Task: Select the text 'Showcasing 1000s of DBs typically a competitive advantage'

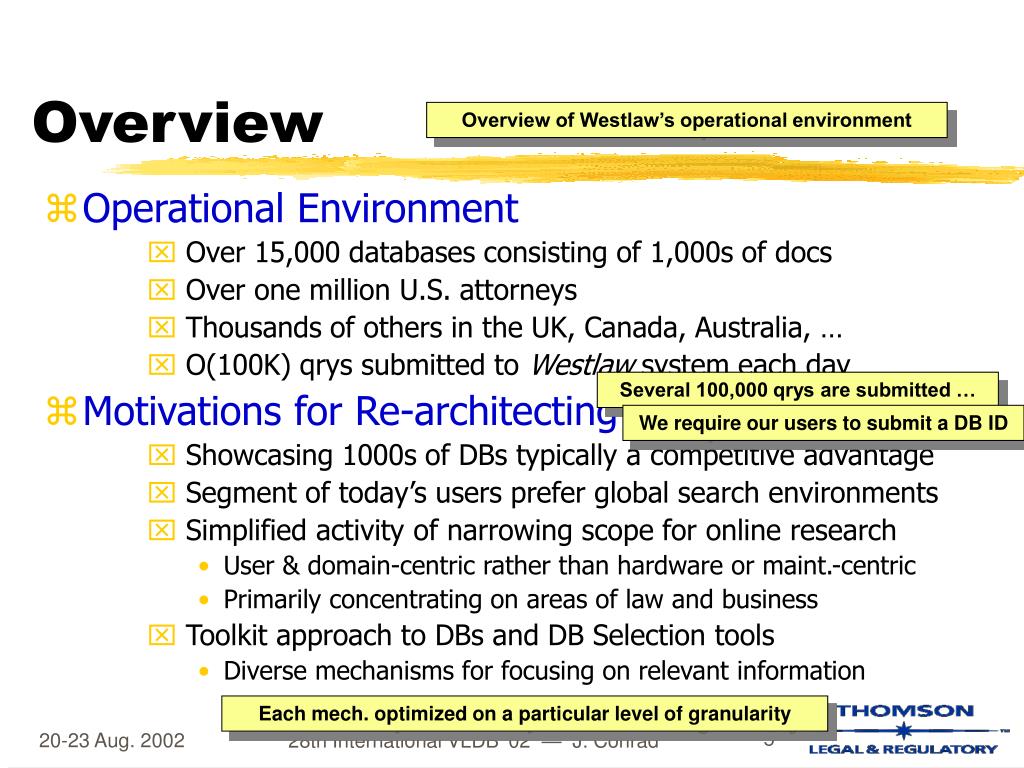Action: (560, 455)
